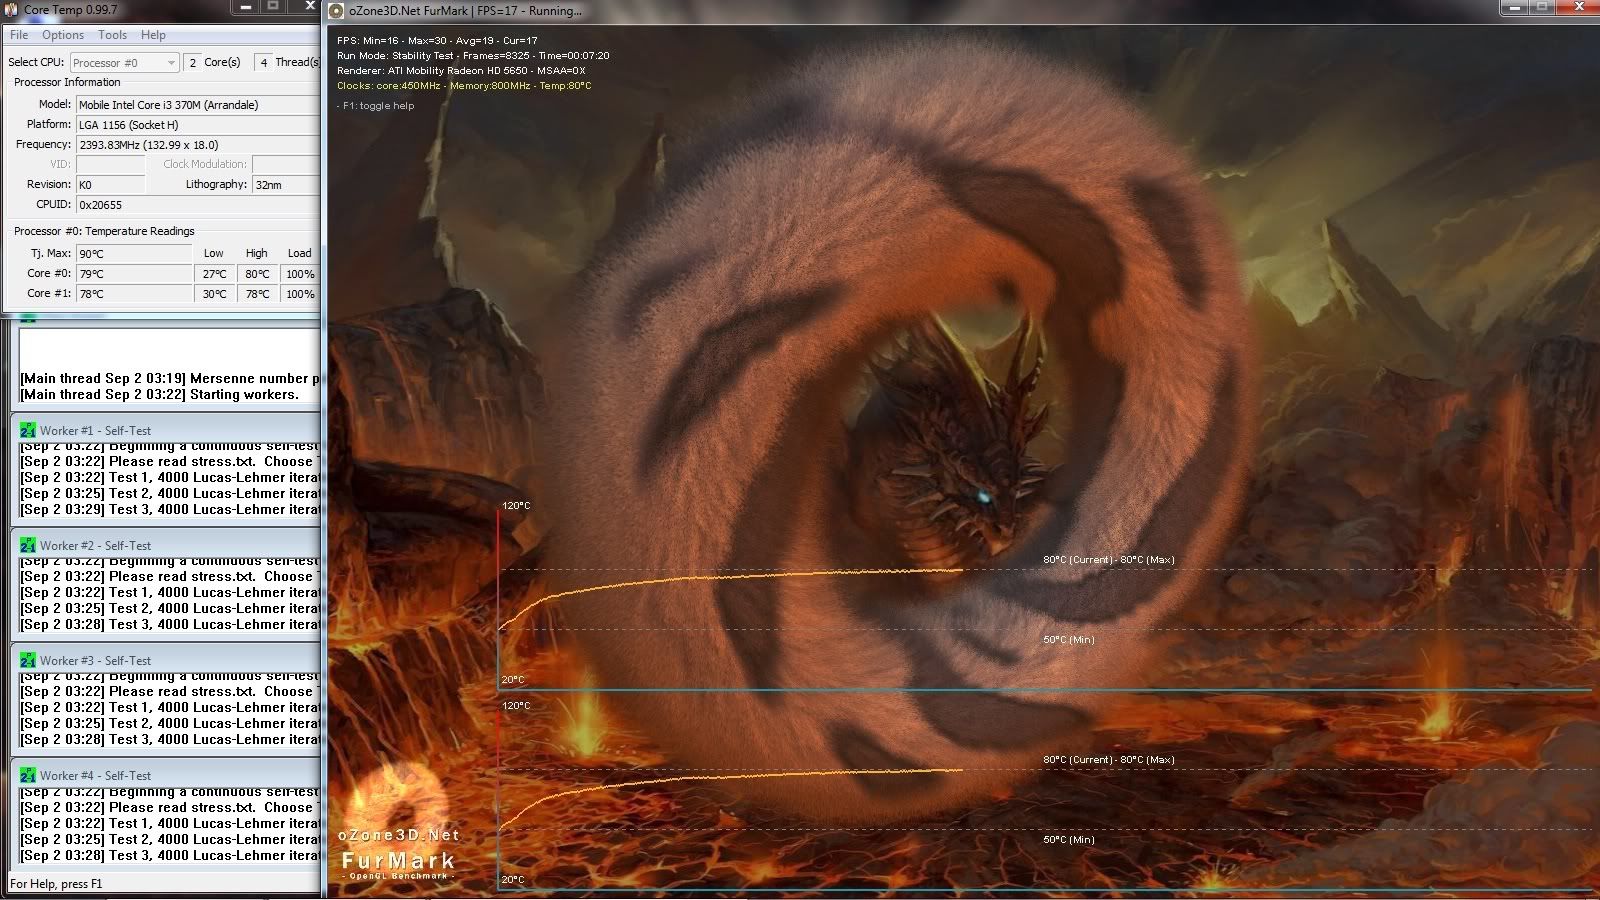Click the 'F1: toggle help' hint
Image resolution: width=1600 pixels, height=900 pixels.
375,106
